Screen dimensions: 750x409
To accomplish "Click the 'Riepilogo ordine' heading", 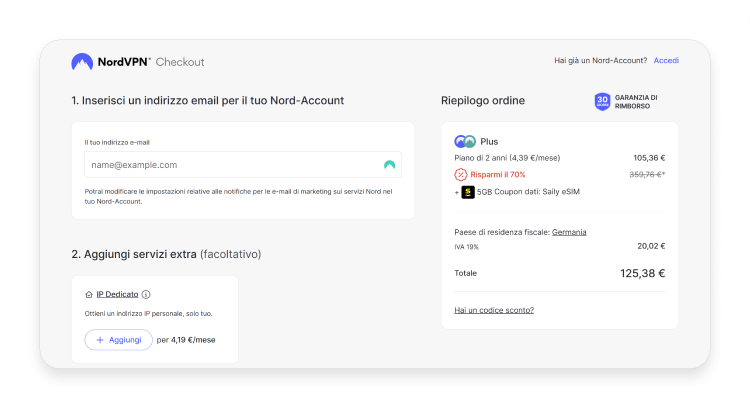I will (483, 101).
